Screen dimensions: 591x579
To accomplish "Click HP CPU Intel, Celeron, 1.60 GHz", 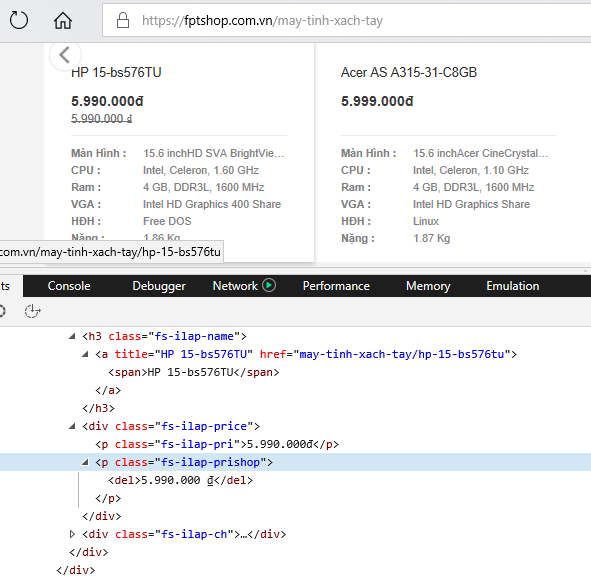I will (201, 170).
